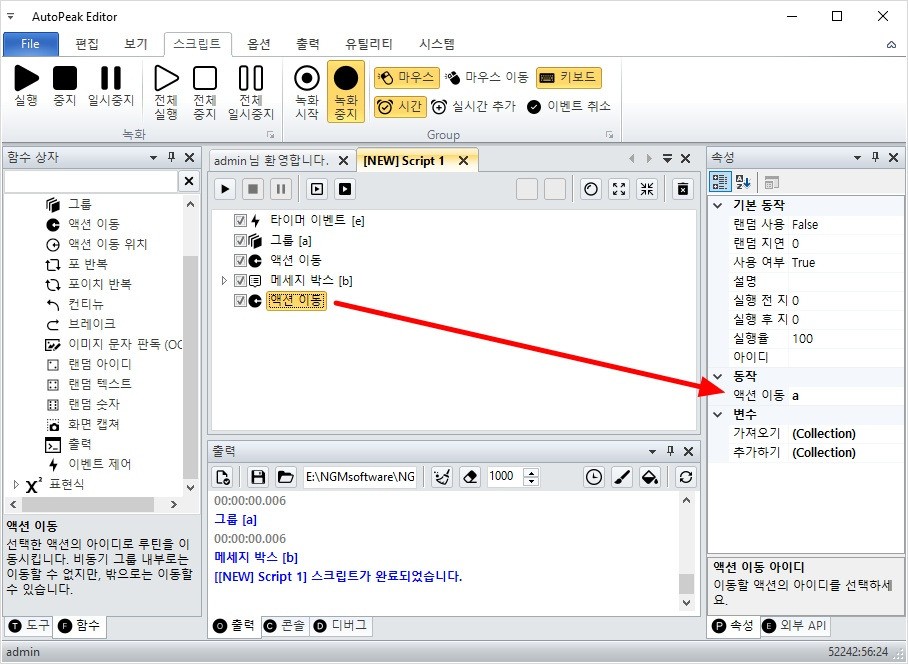The height and width of the screenshot is (664, 908).
Task: Click the alphabetical sort icon in 속성 panel
Action: click(743, 182)
